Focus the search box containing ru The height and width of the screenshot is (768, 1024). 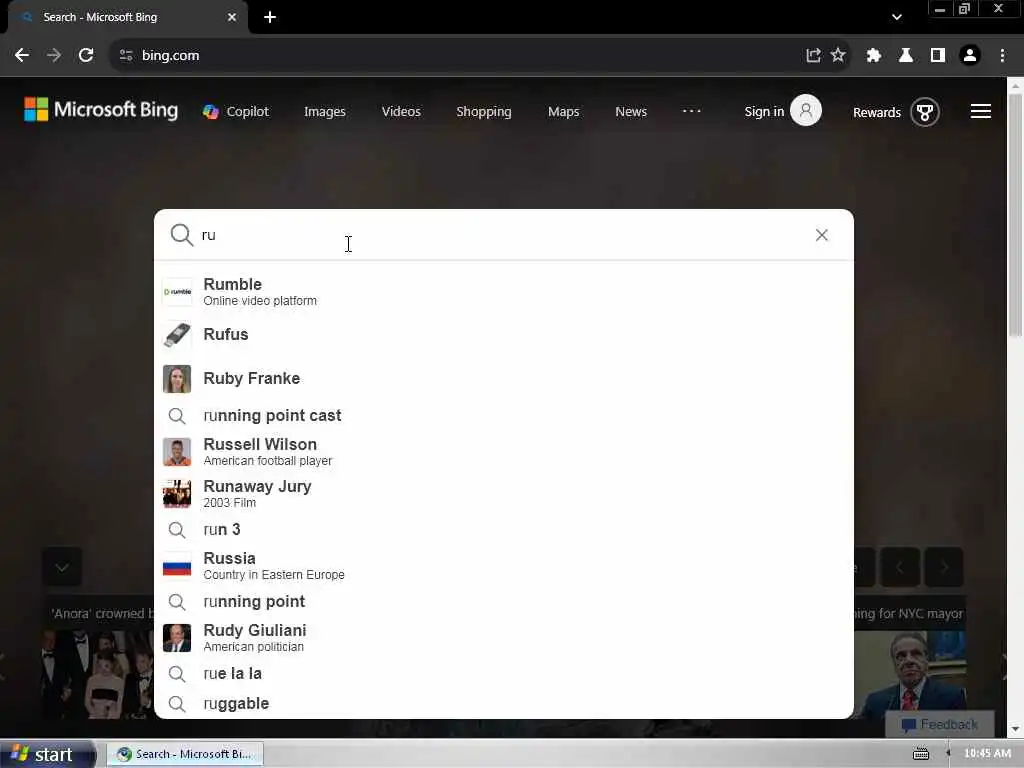pos(503,235)
